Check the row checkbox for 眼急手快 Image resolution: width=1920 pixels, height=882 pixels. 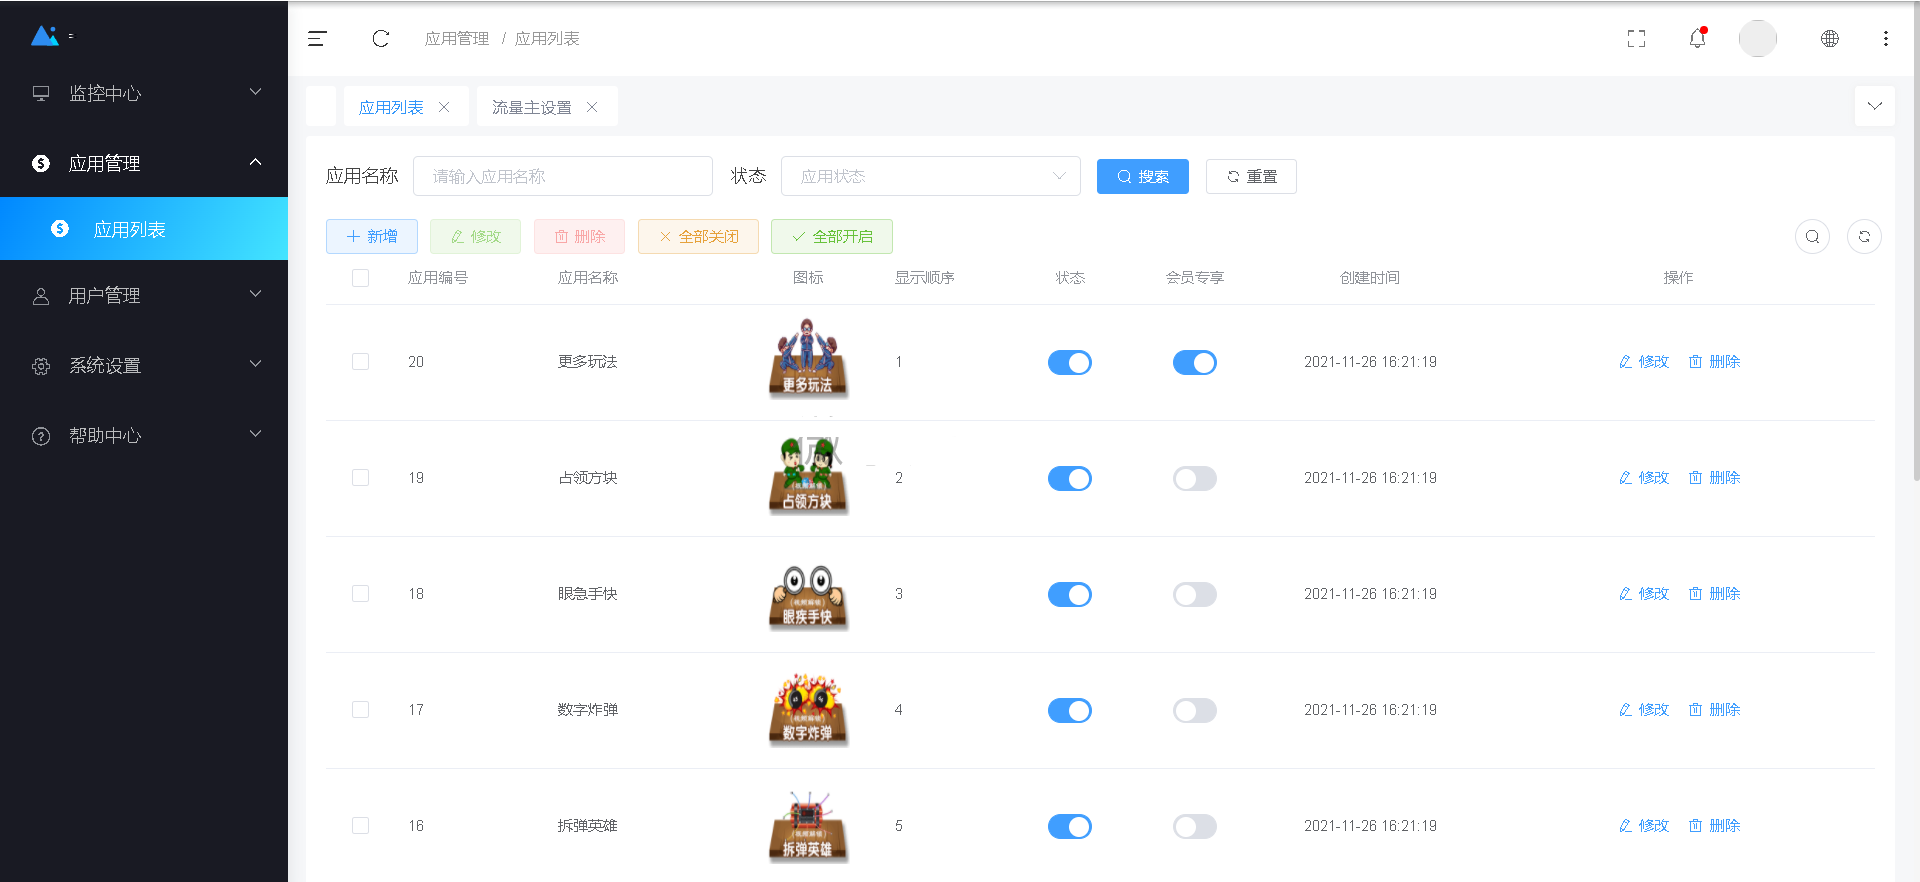(361, 594)
